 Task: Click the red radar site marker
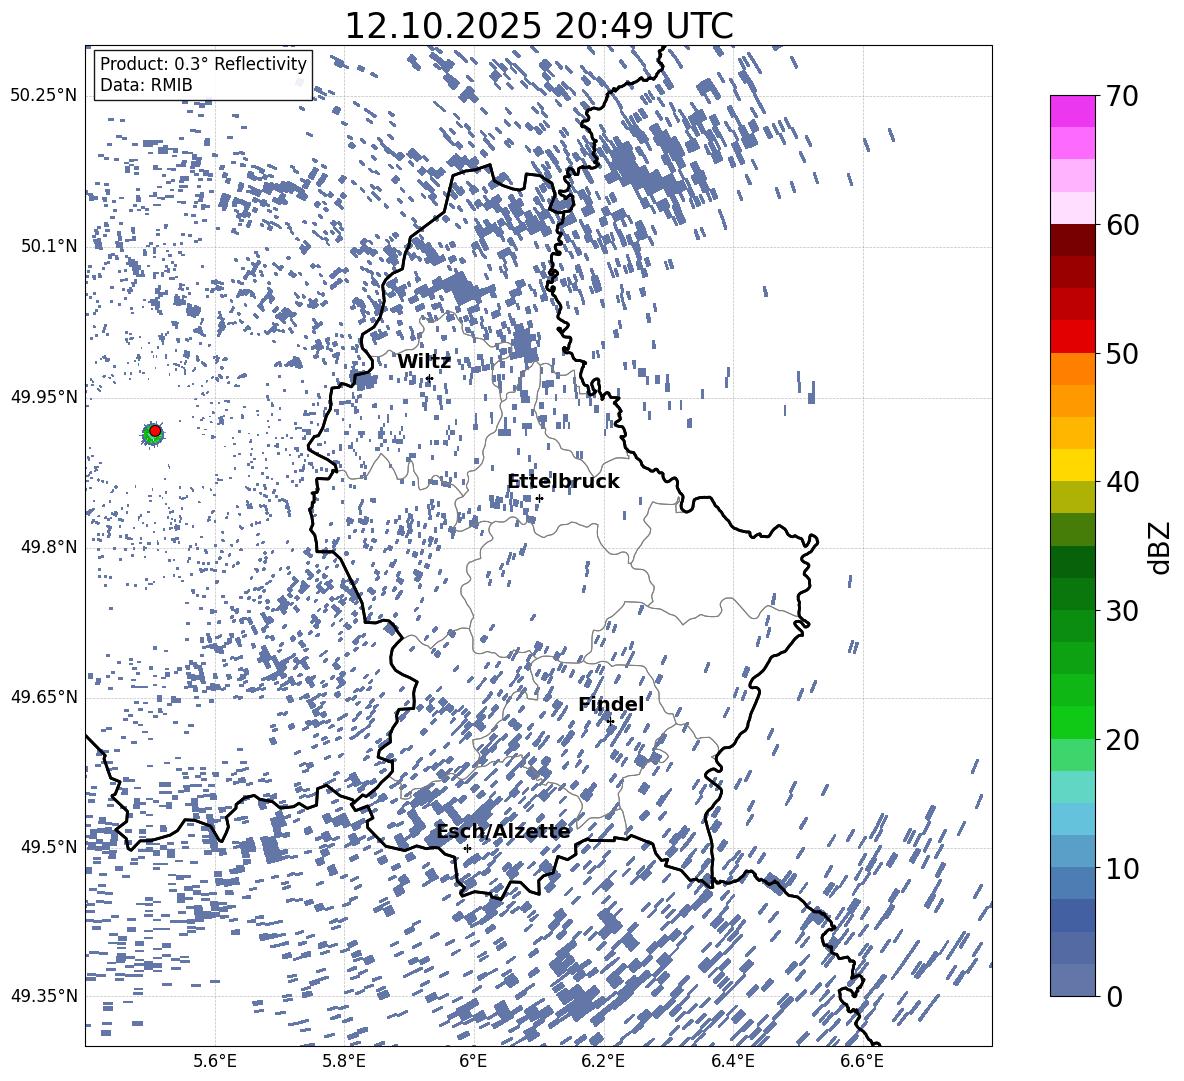tap(155, 430)
